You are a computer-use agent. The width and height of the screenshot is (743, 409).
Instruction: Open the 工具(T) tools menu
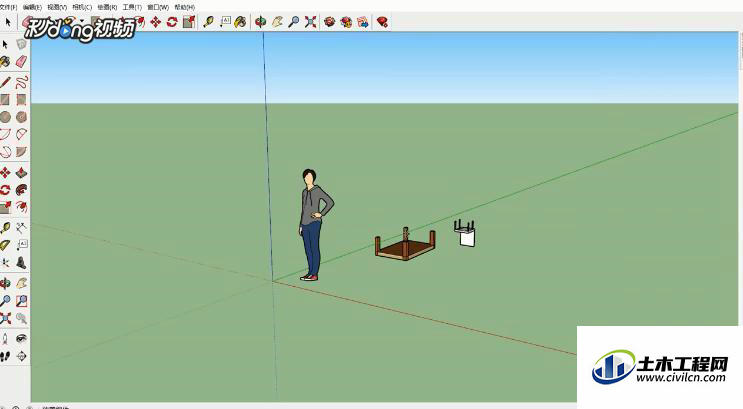click(132, 7)
